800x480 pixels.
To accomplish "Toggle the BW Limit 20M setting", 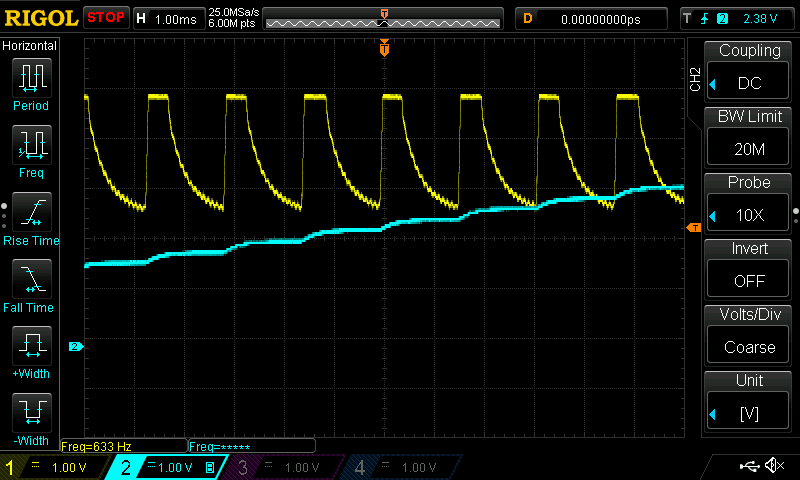I will (x=748, y=136).
